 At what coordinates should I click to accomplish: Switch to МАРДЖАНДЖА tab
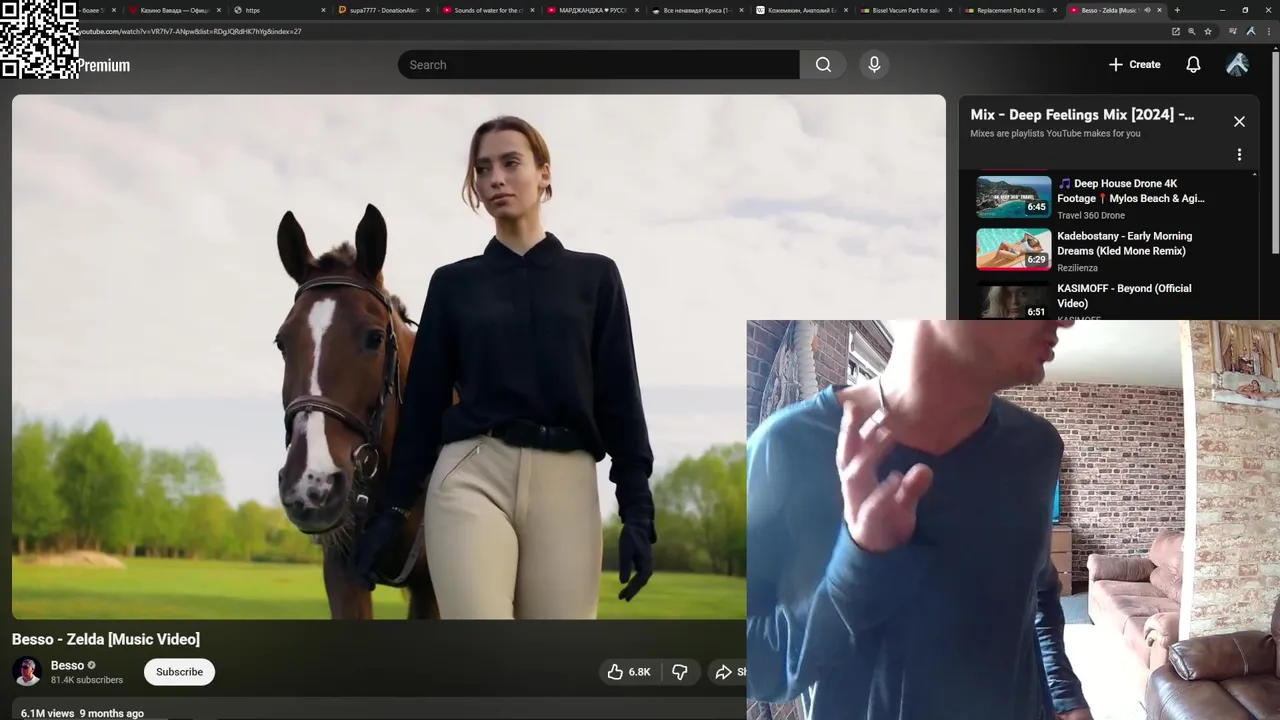[592, 10]
